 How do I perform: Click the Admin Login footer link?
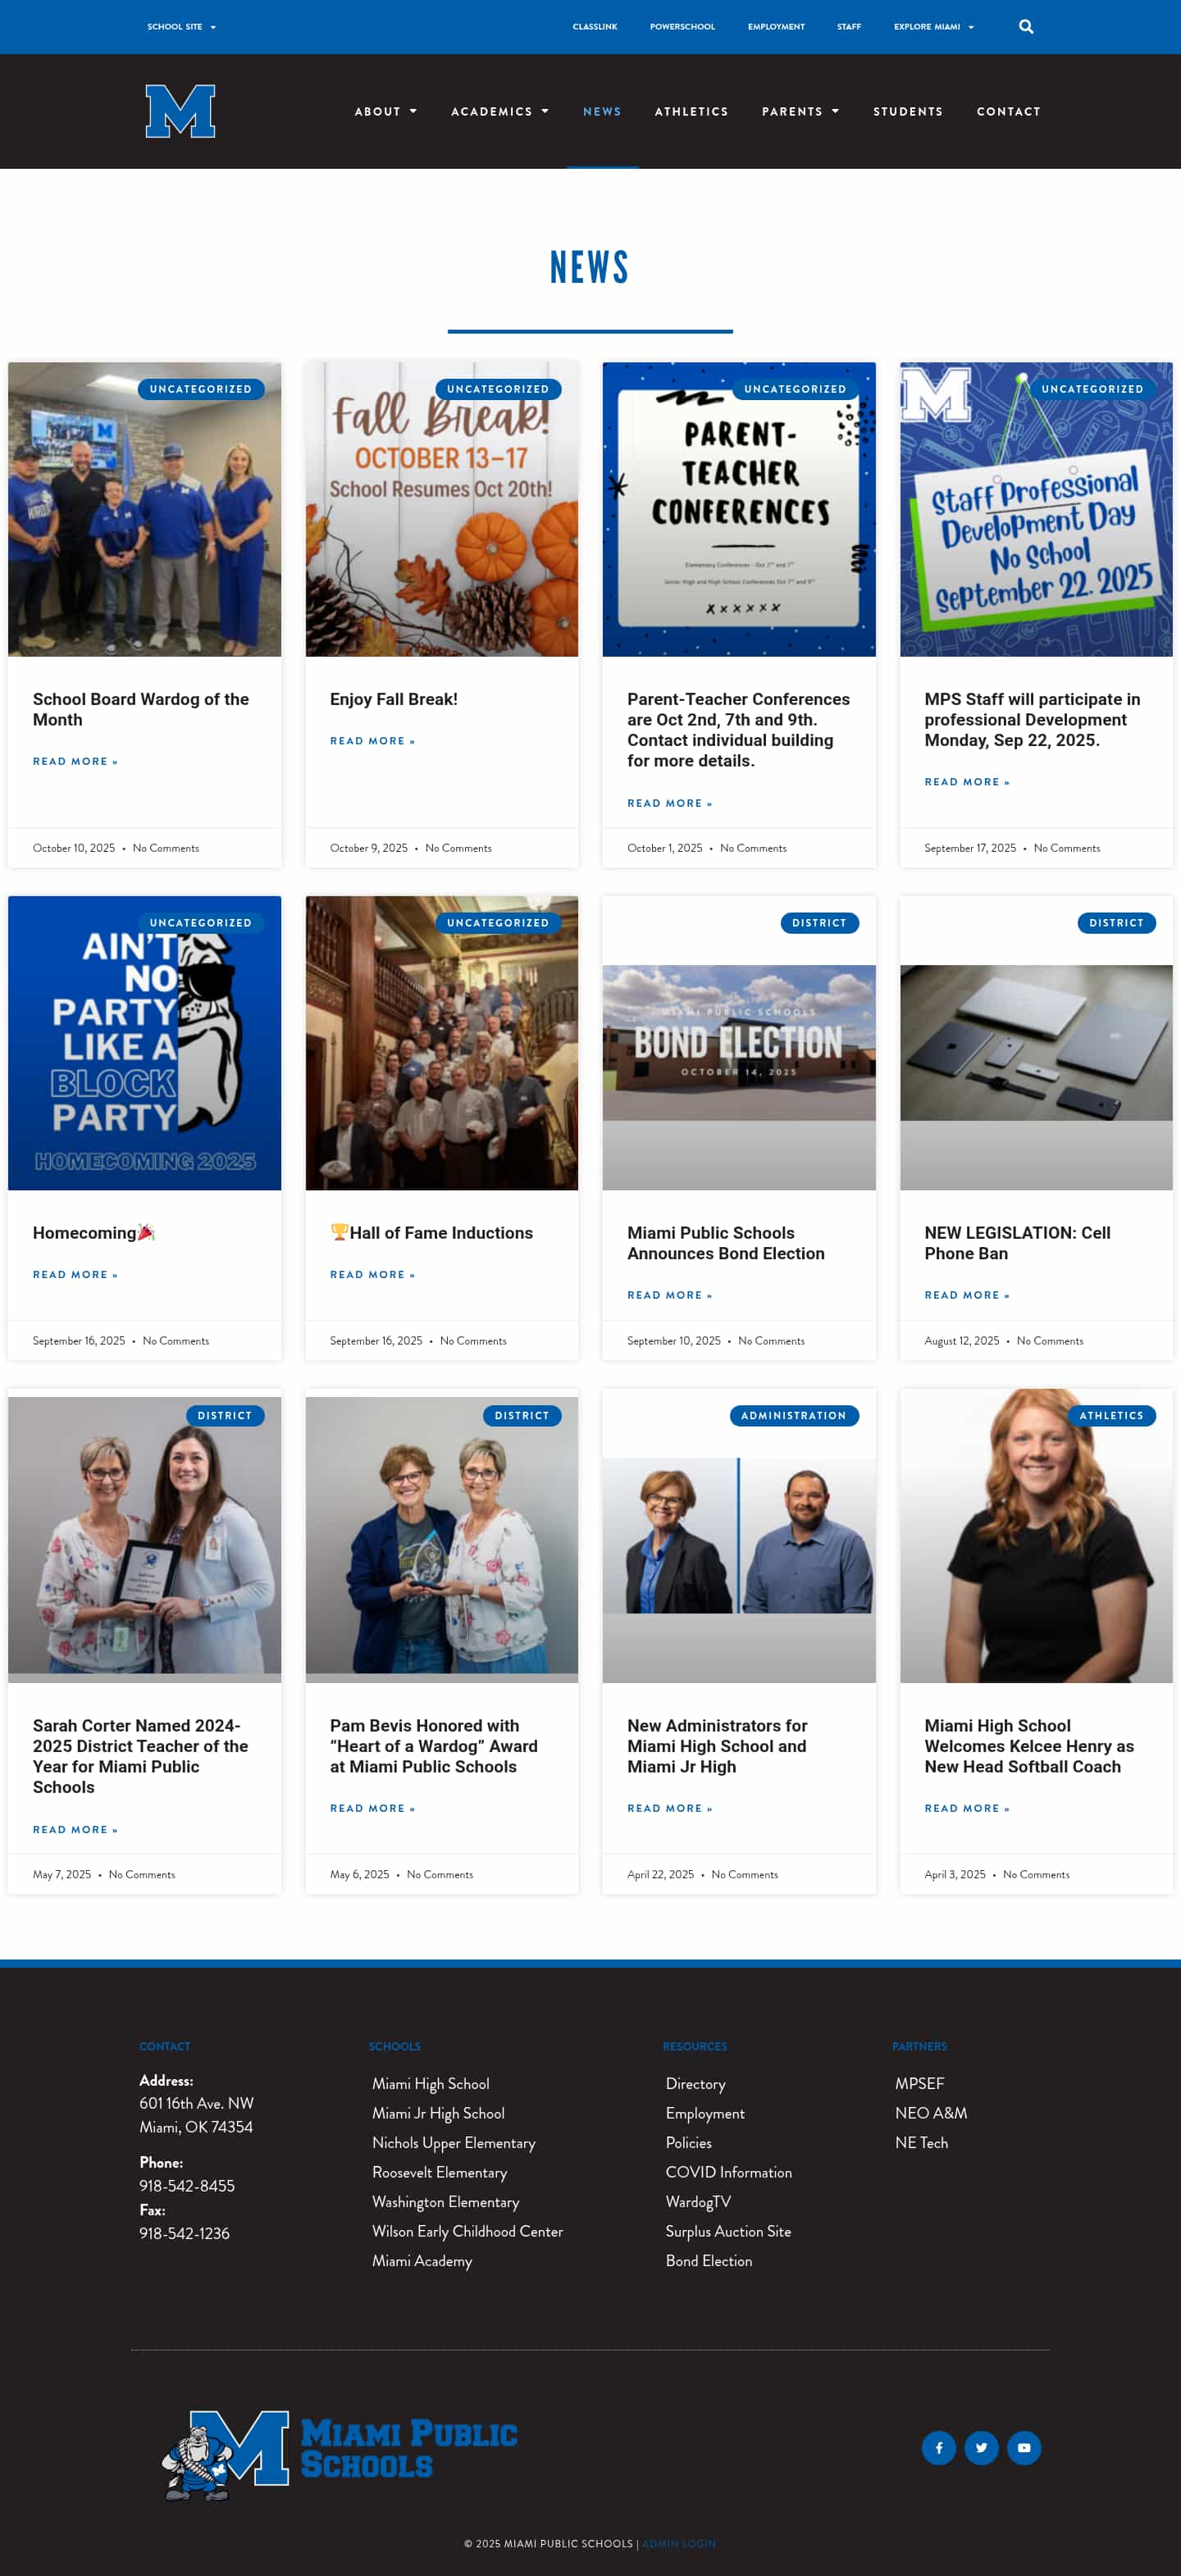[x=679, y=2543]
